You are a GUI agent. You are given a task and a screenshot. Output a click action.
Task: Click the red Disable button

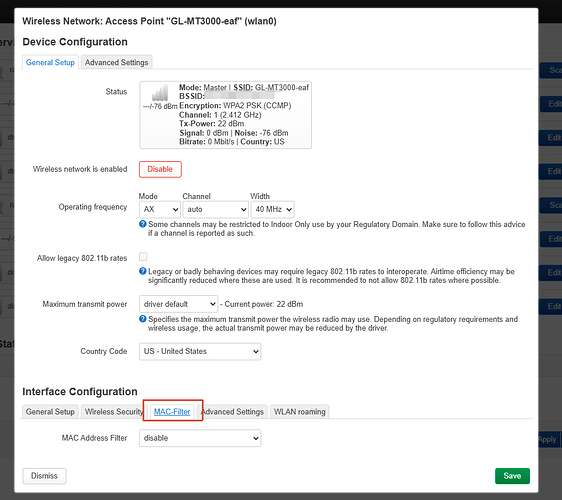coord(160,169)
